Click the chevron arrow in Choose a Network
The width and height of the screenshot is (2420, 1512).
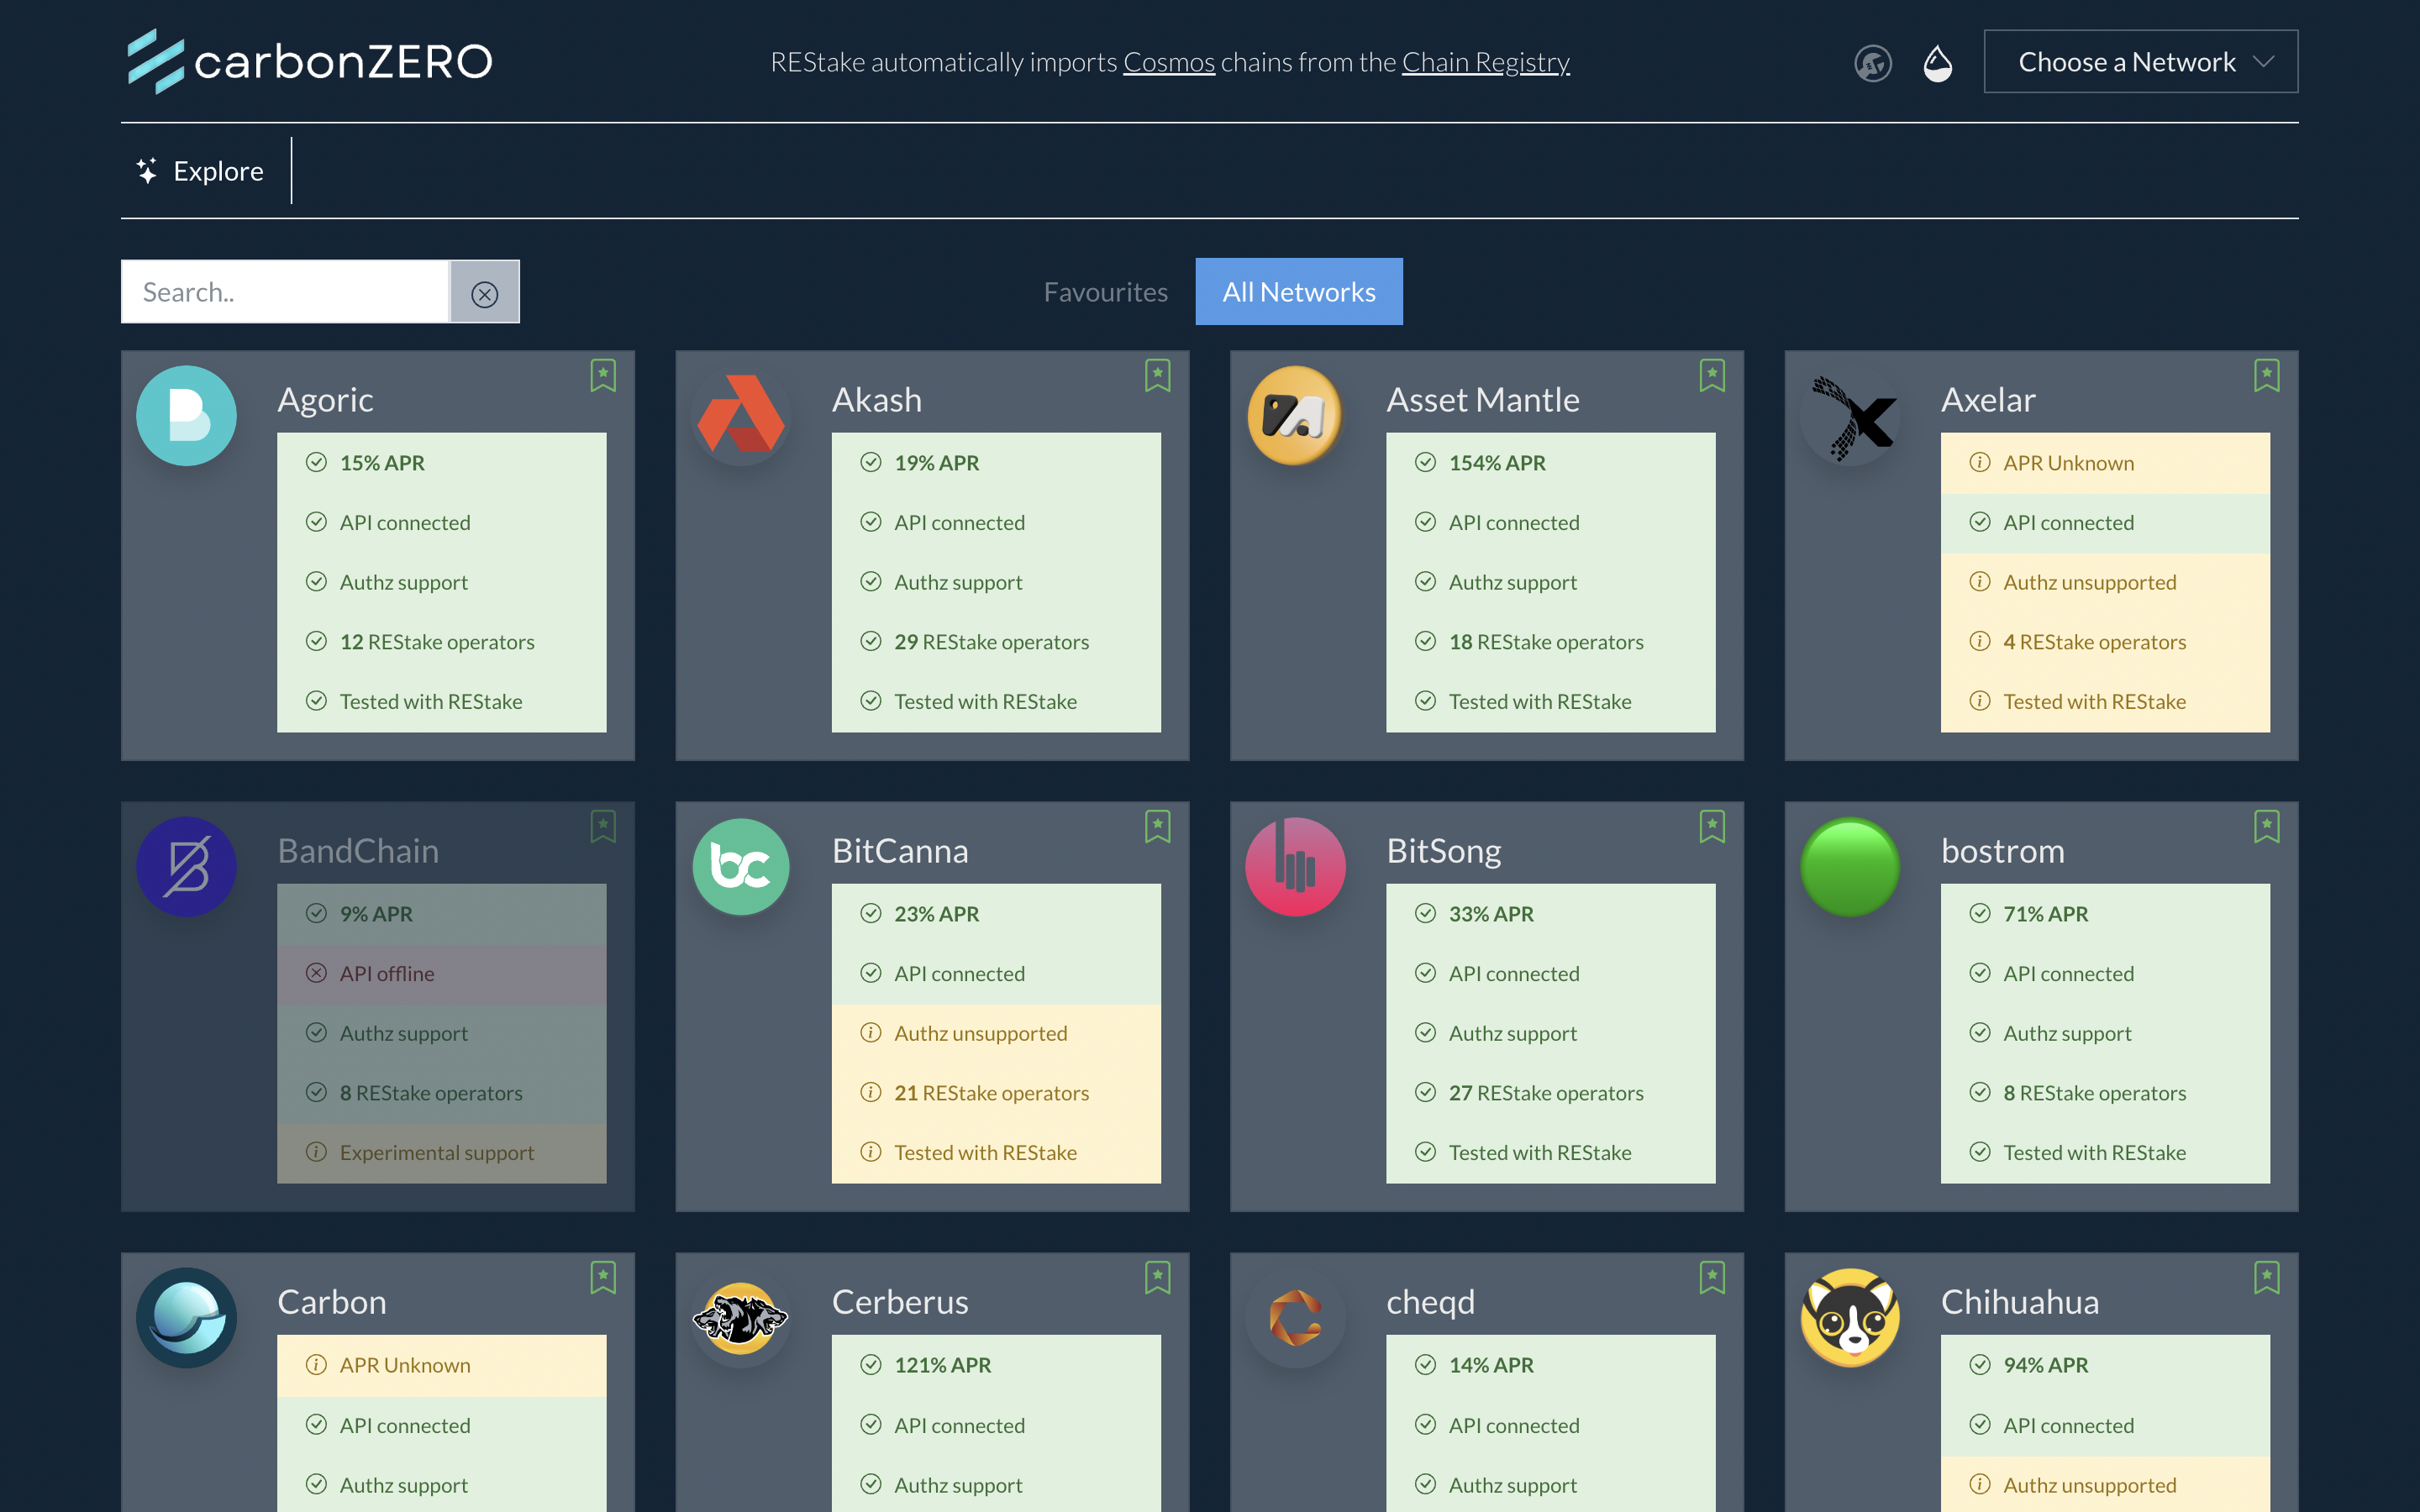pos(2263,62)
